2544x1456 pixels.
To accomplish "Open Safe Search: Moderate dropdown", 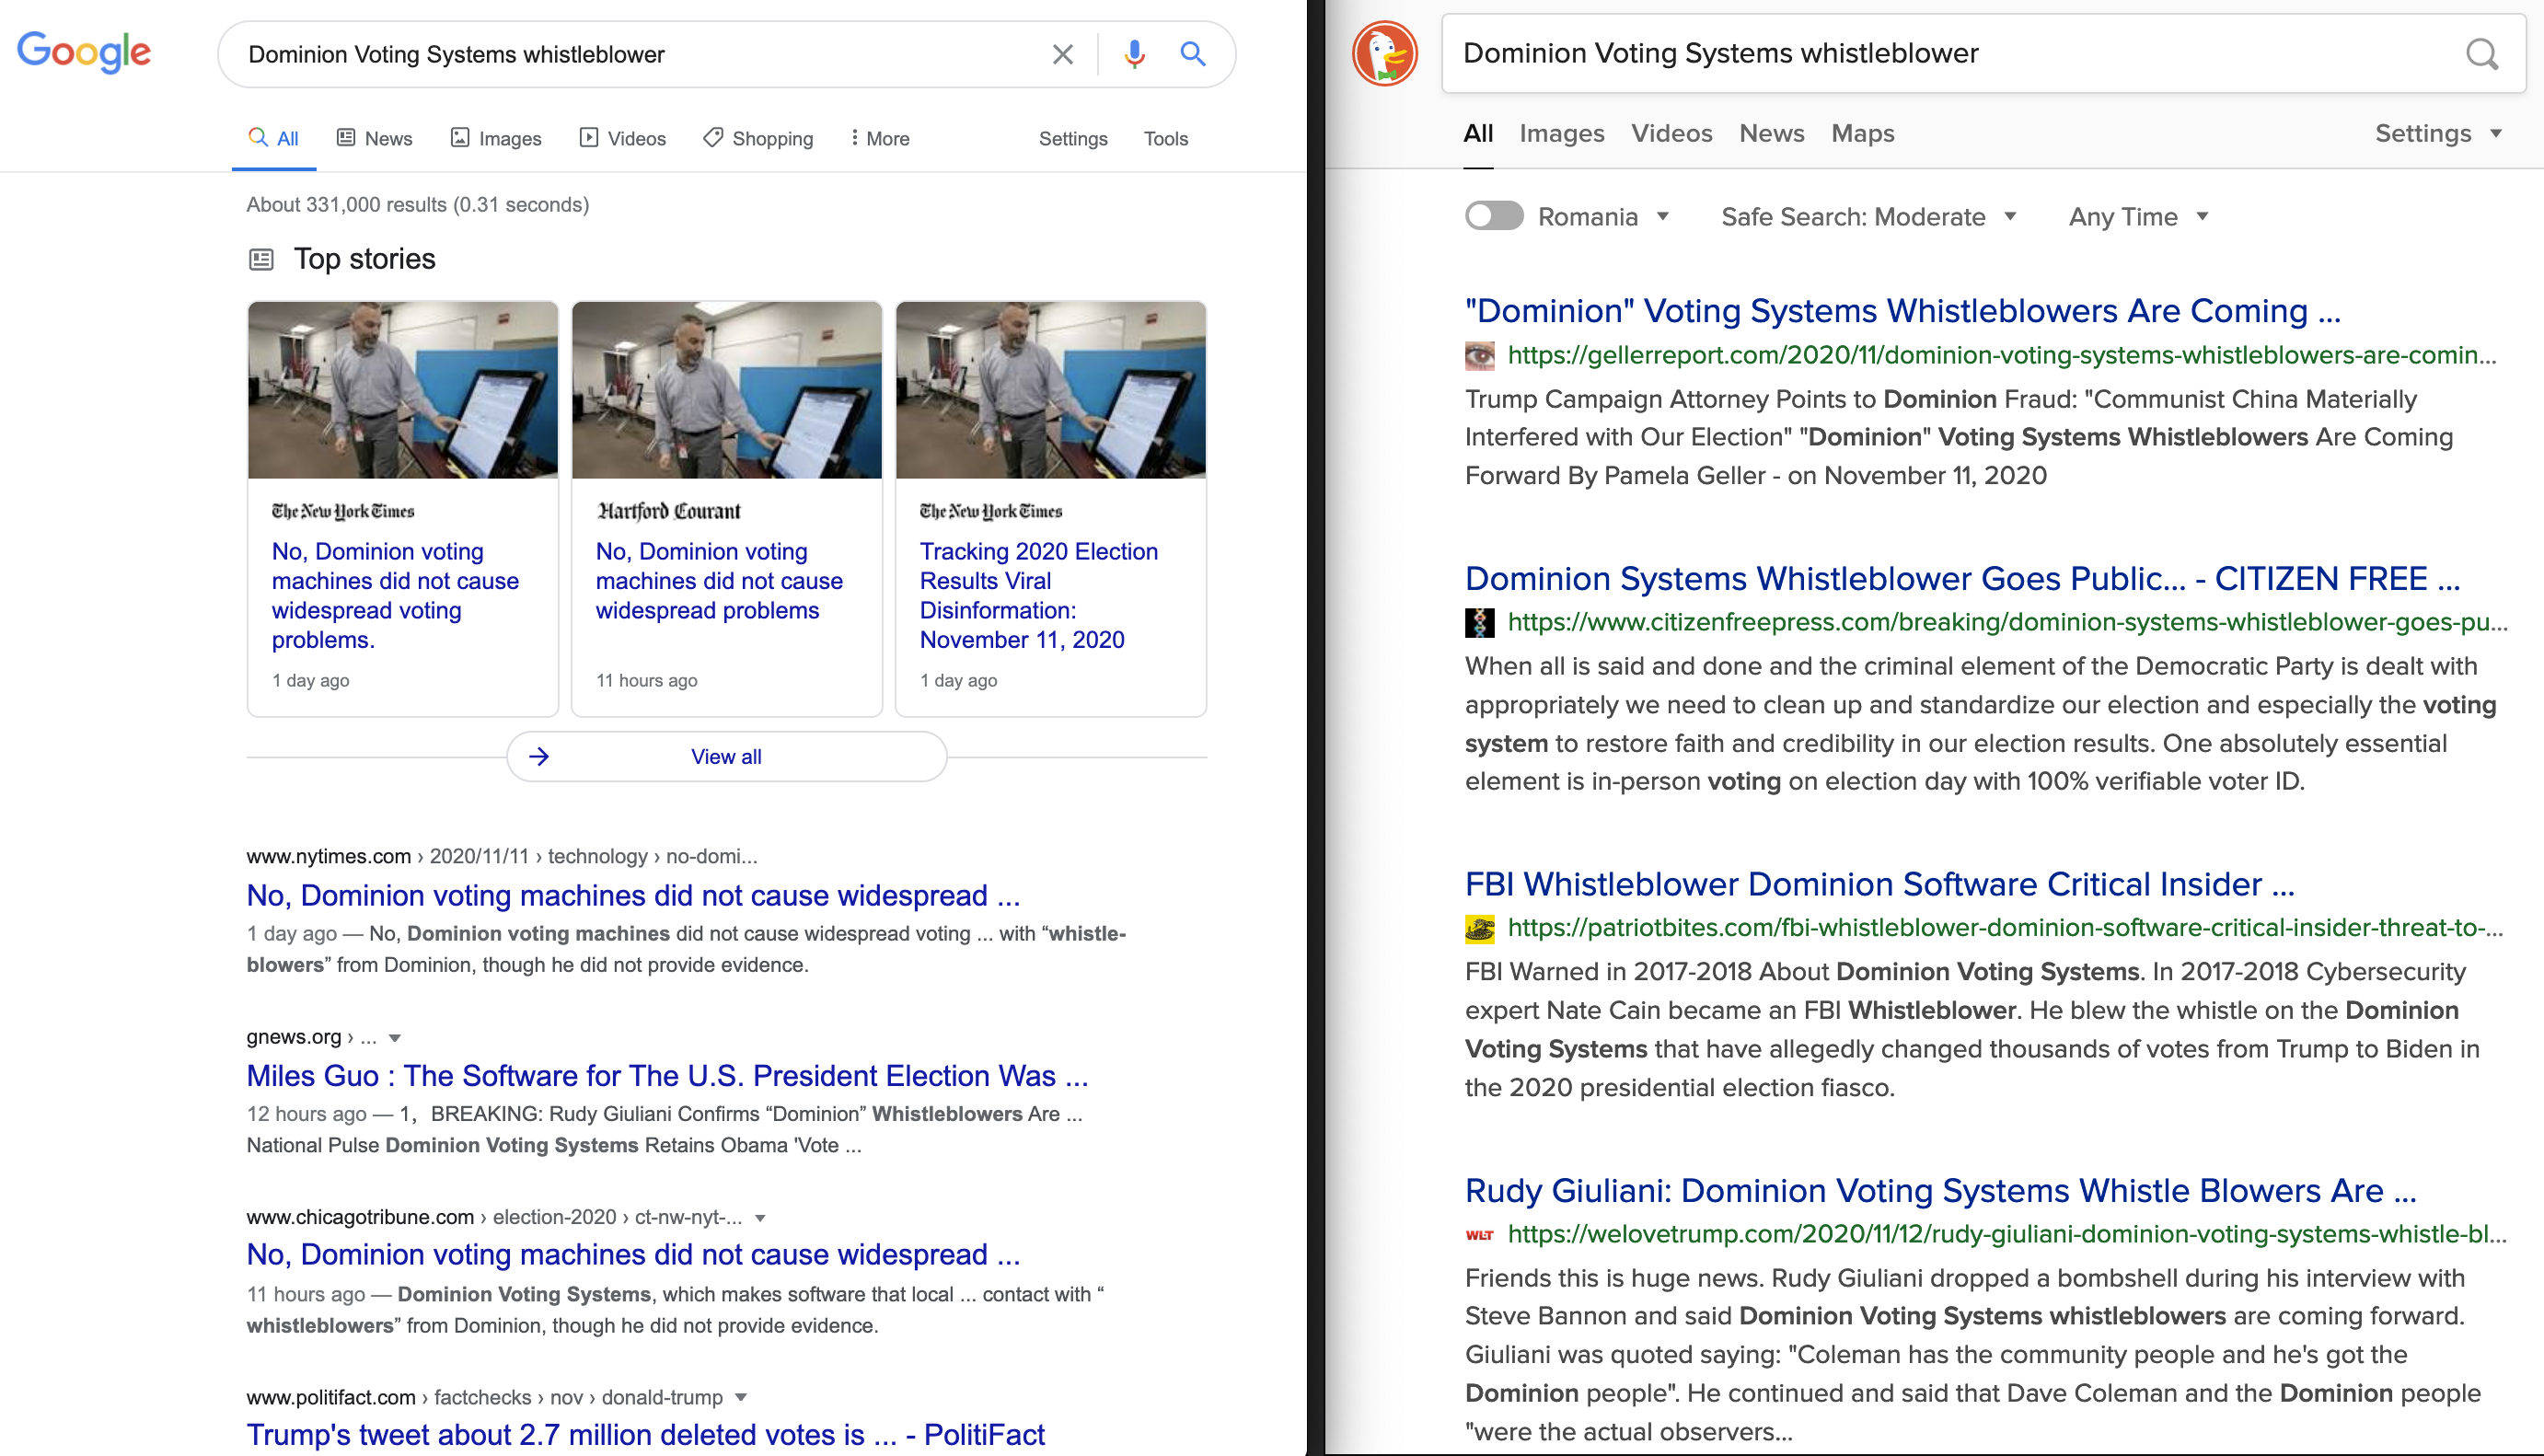I will tap(1868, 217).
